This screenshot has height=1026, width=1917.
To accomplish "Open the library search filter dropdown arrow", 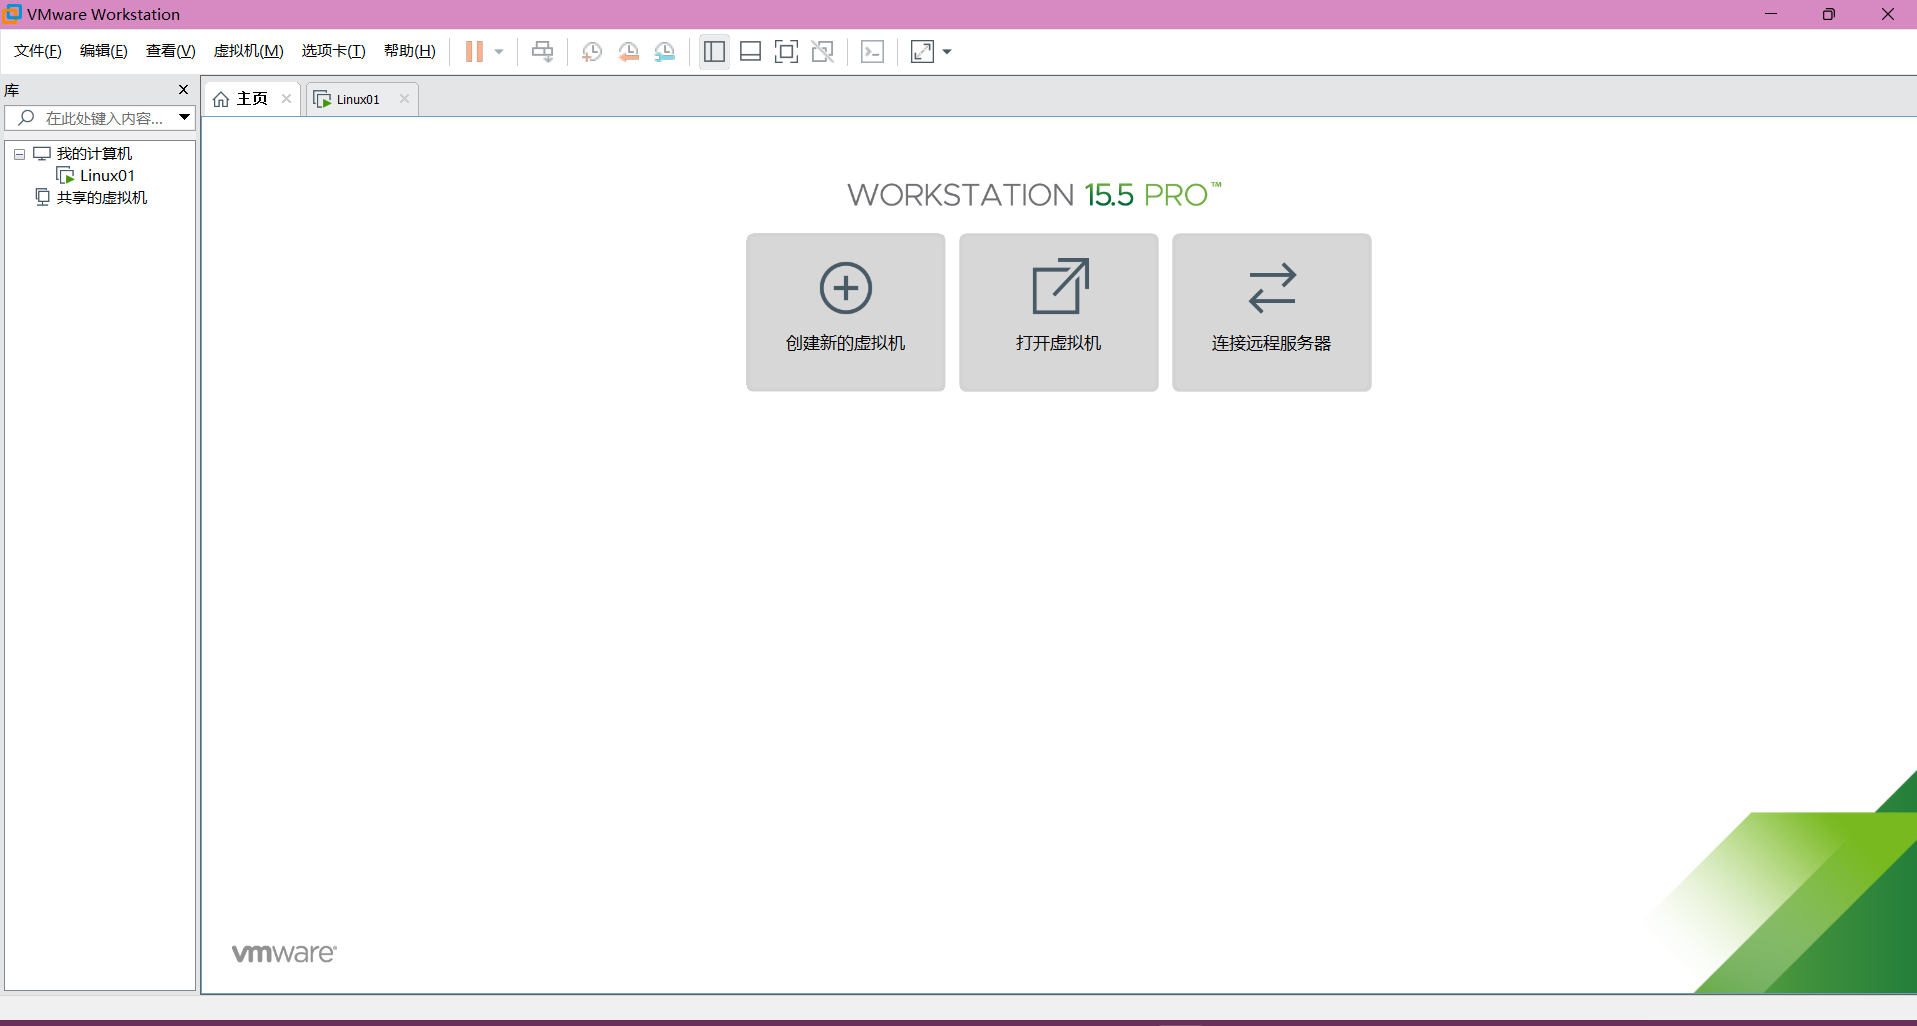I will click(x=185, y=118).
